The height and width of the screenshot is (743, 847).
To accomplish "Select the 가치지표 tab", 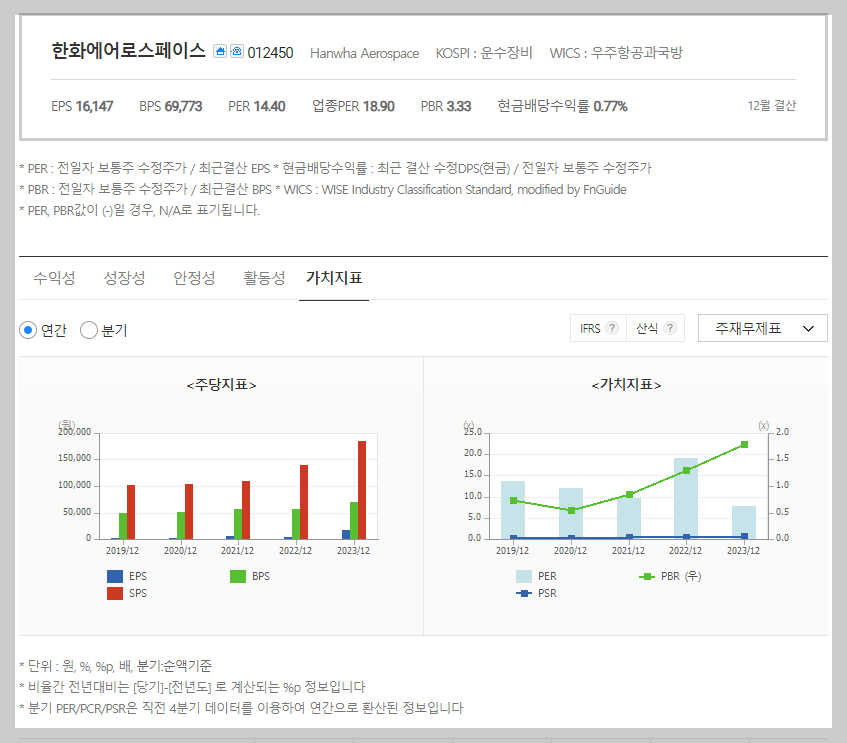I will [334, 278].
